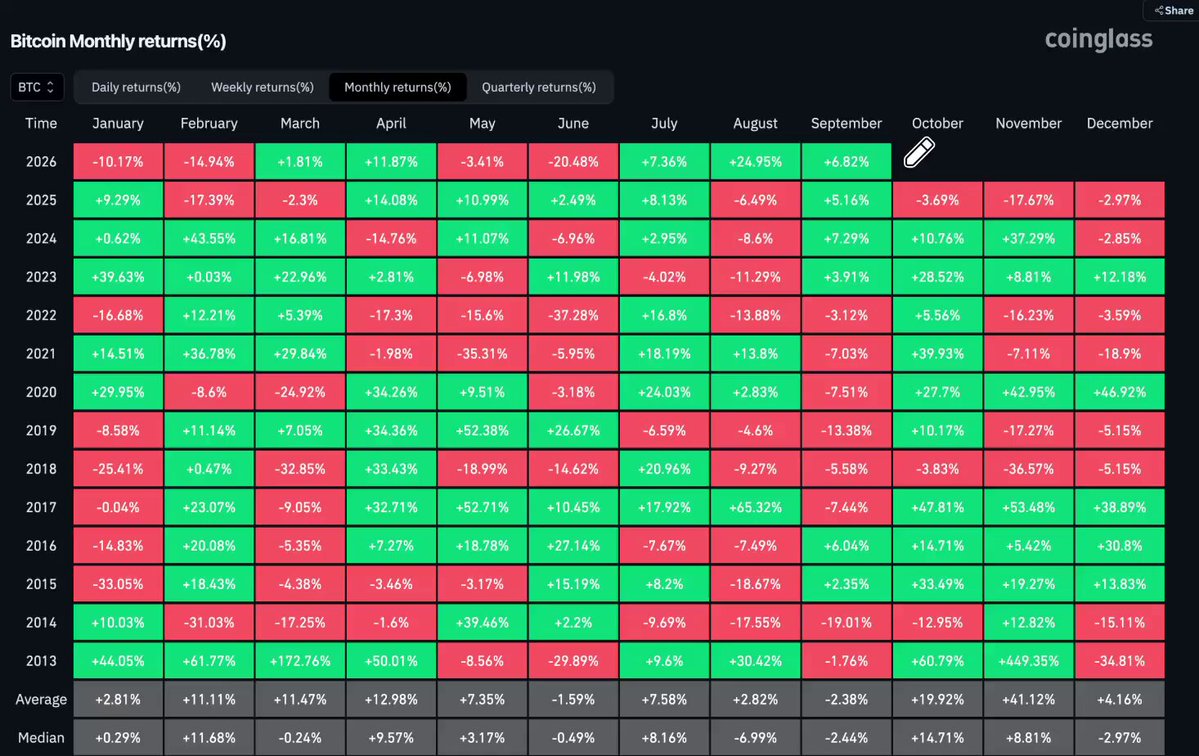Click the November 2013 +449.35% cell
Screen dimensions: 1199x756
tap(1028, 661)
